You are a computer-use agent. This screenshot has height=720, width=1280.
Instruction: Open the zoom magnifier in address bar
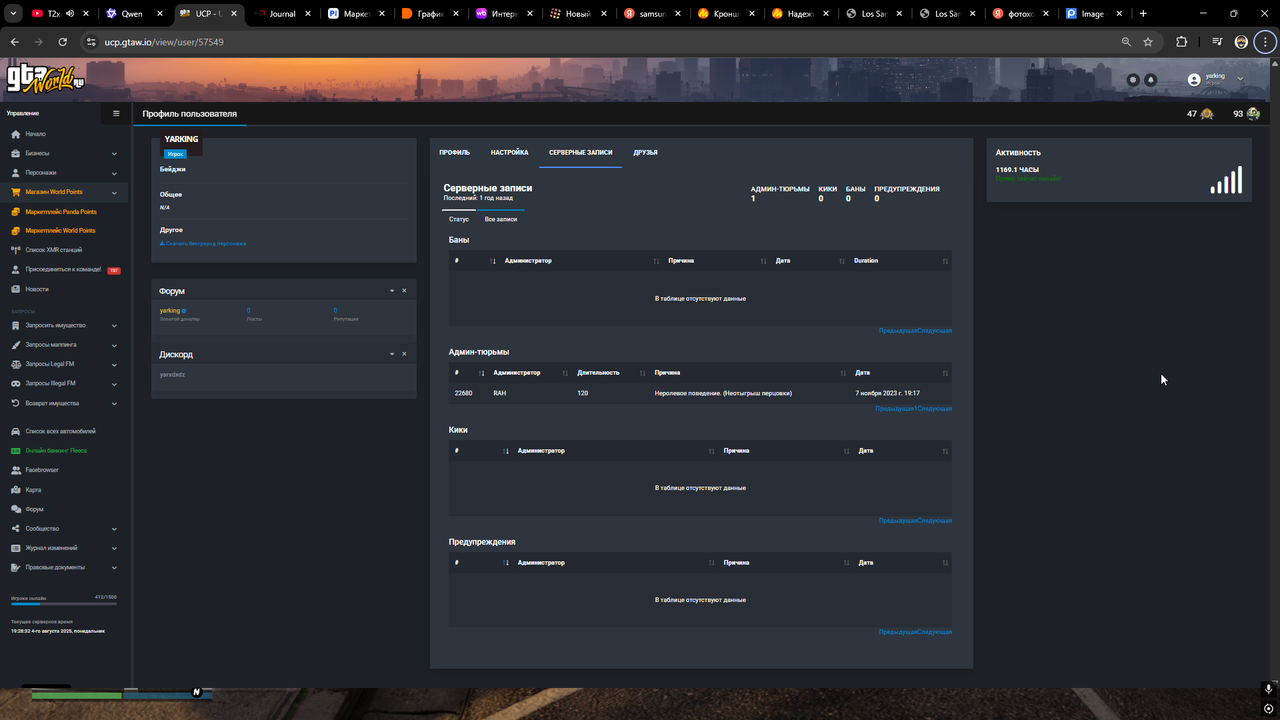1126,42
